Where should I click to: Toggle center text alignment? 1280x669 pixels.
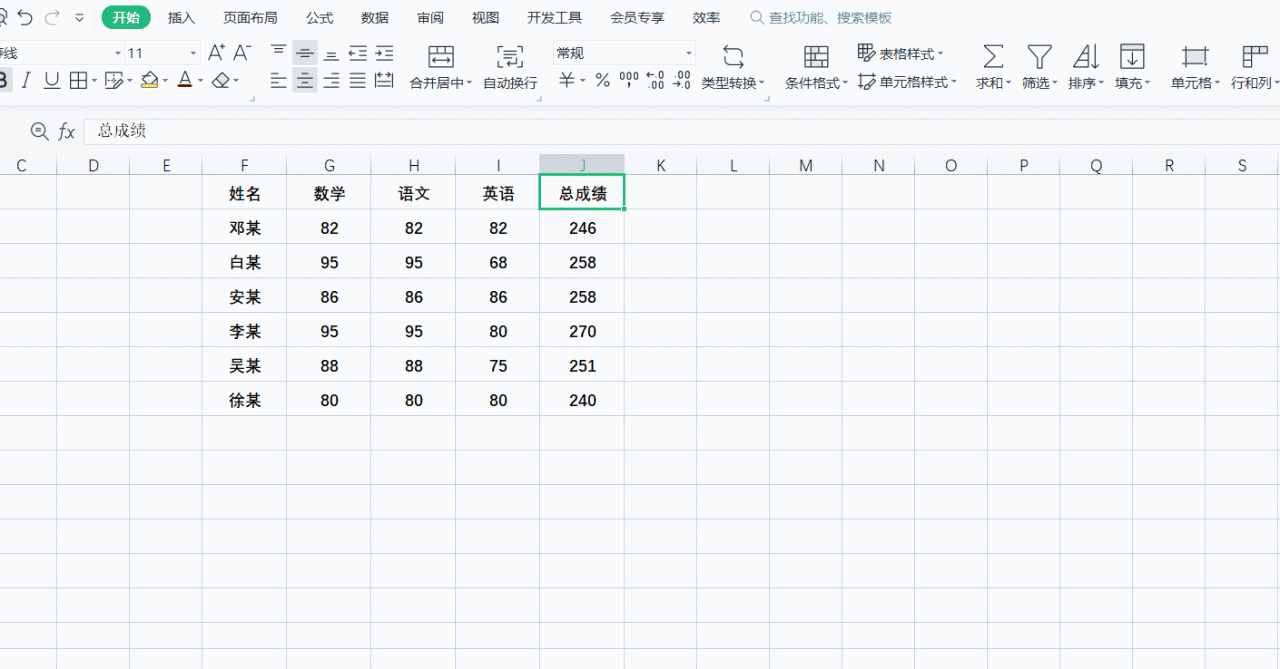click(305, 80)
